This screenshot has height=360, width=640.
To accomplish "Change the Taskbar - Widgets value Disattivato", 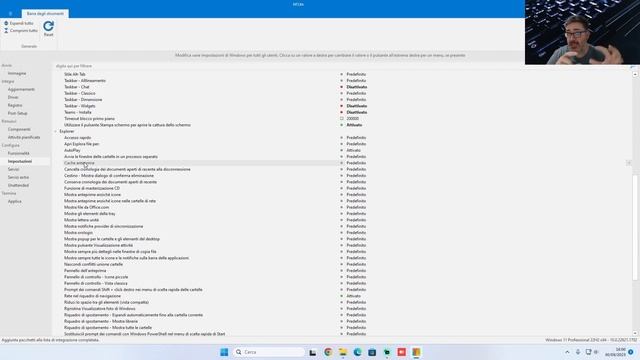I will click(357, 106).
